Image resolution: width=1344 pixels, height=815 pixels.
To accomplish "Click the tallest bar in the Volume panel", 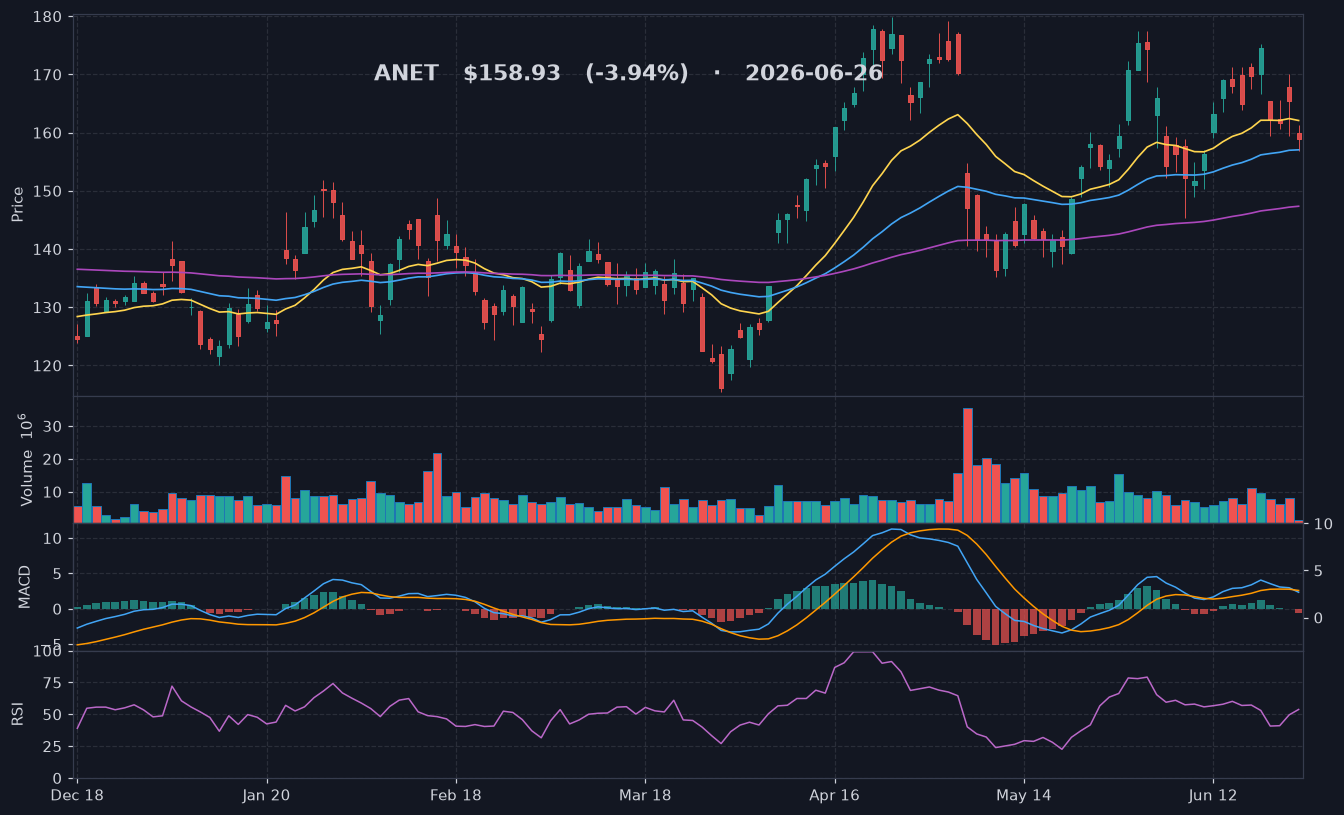I will pos(967,465).
